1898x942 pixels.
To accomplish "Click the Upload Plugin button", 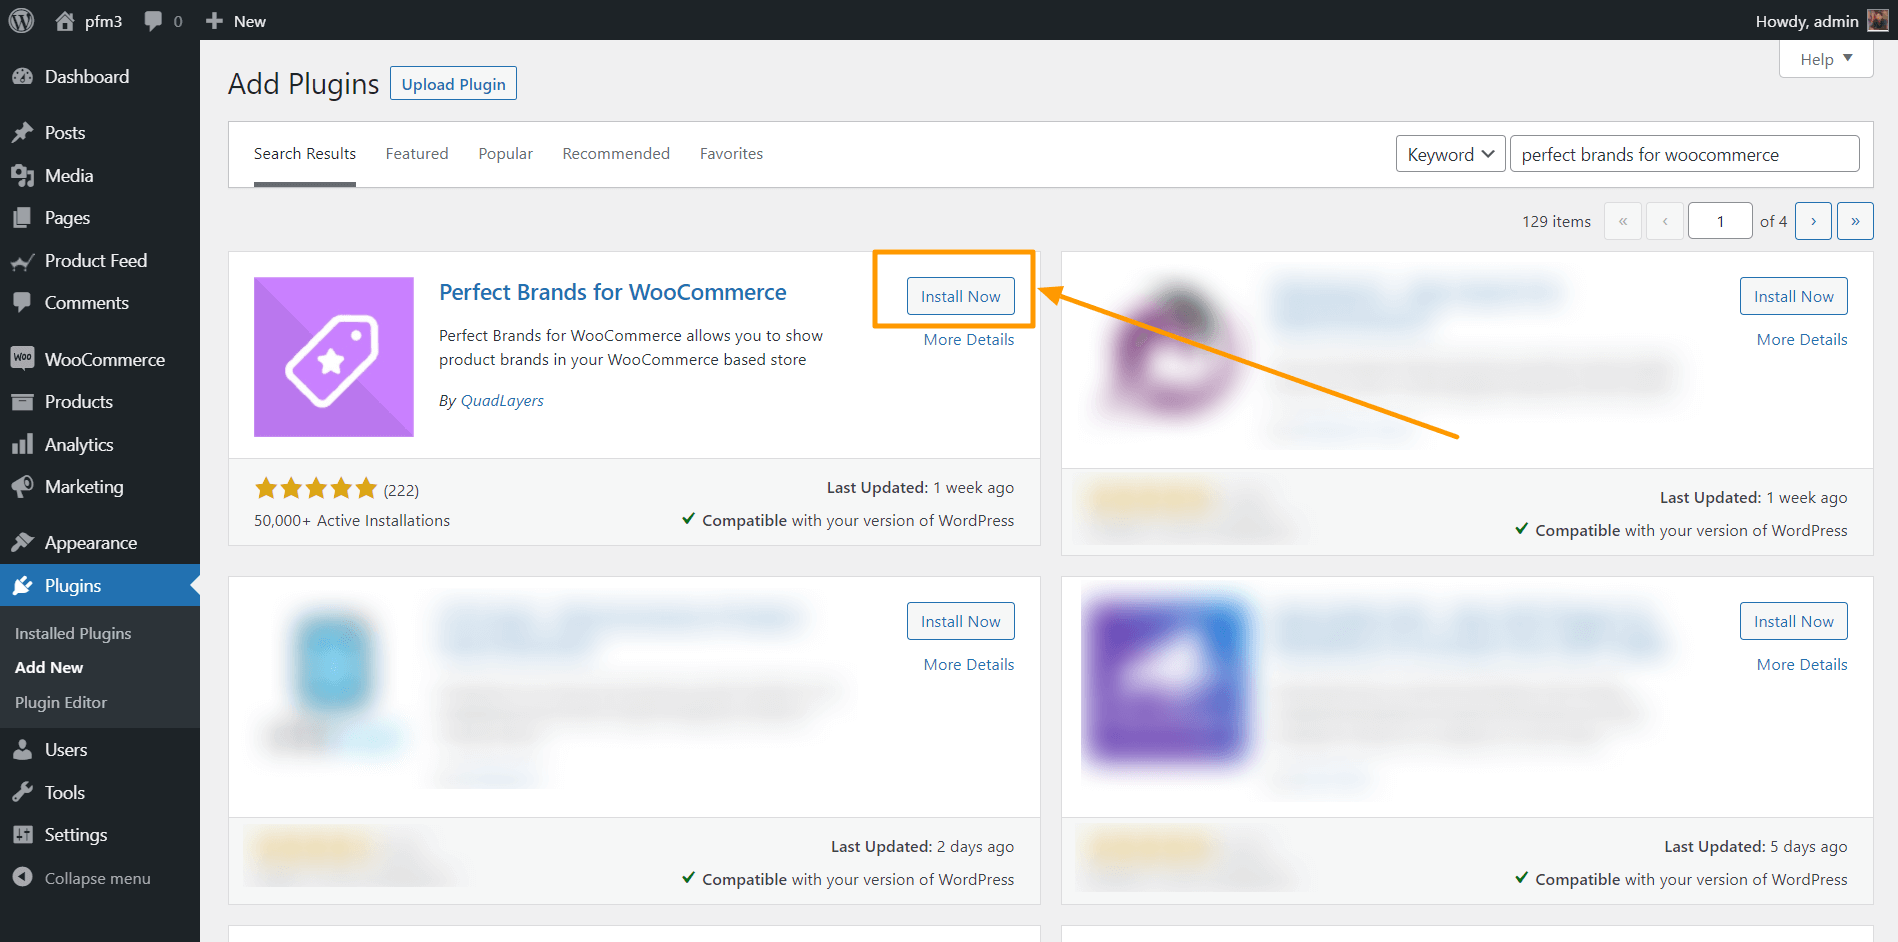I will pos(453,84).
